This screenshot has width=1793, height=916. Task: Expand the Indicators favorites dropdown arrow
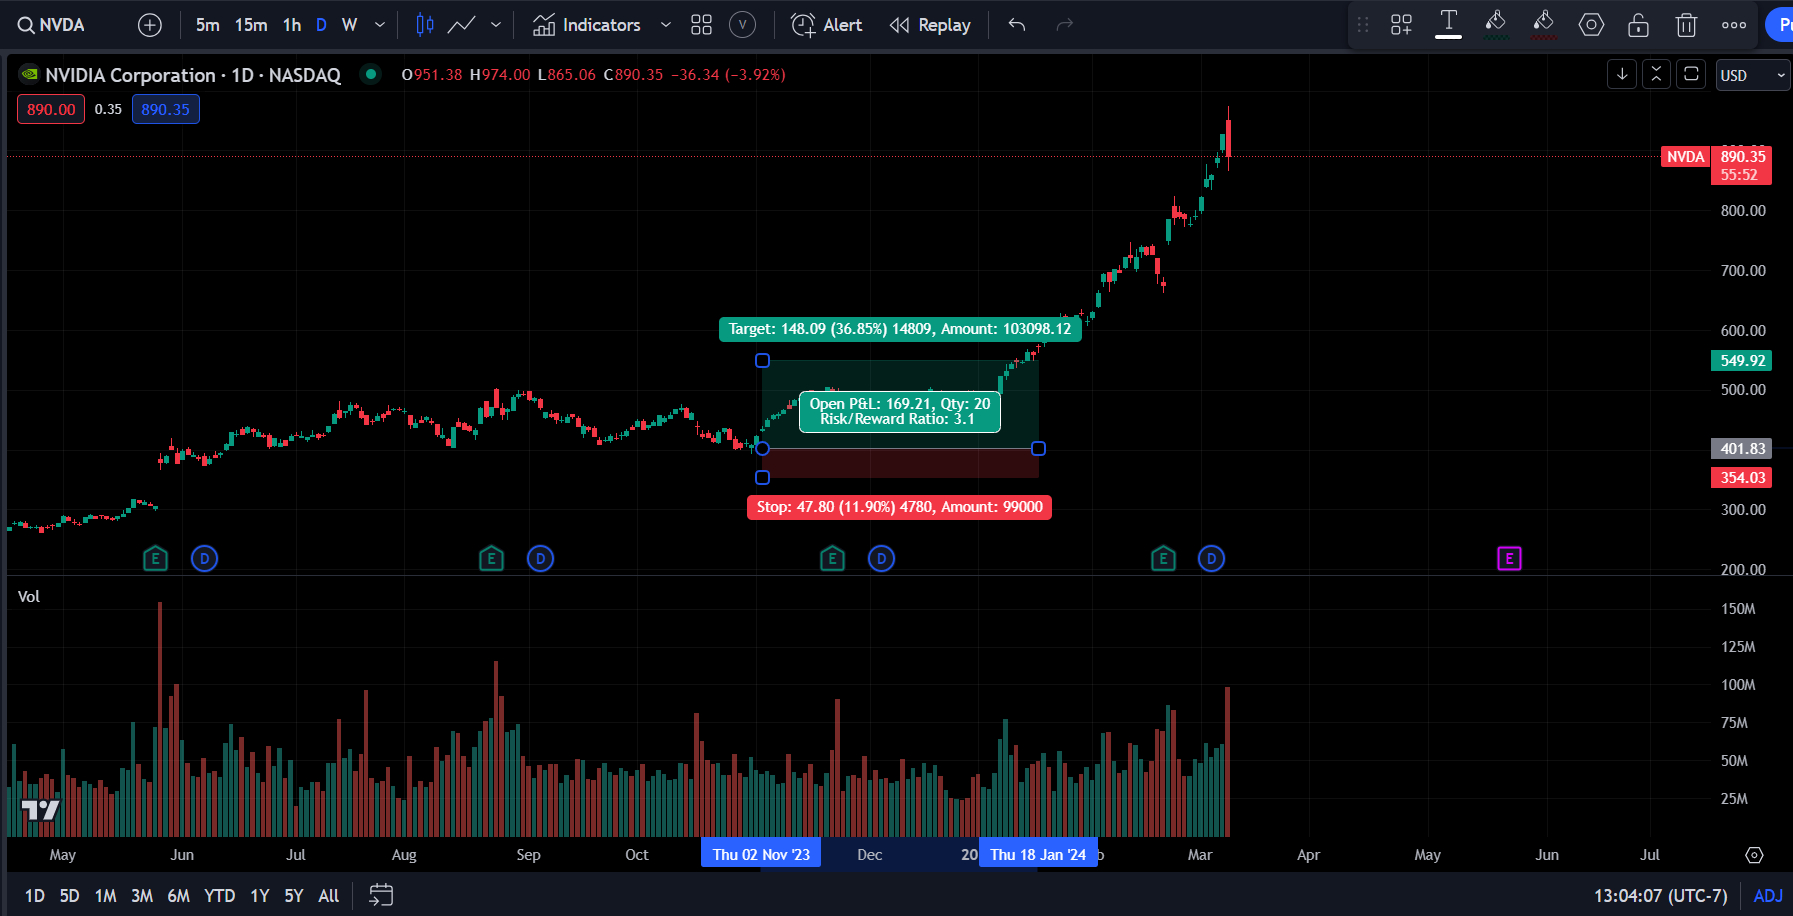tap(666, 25)
